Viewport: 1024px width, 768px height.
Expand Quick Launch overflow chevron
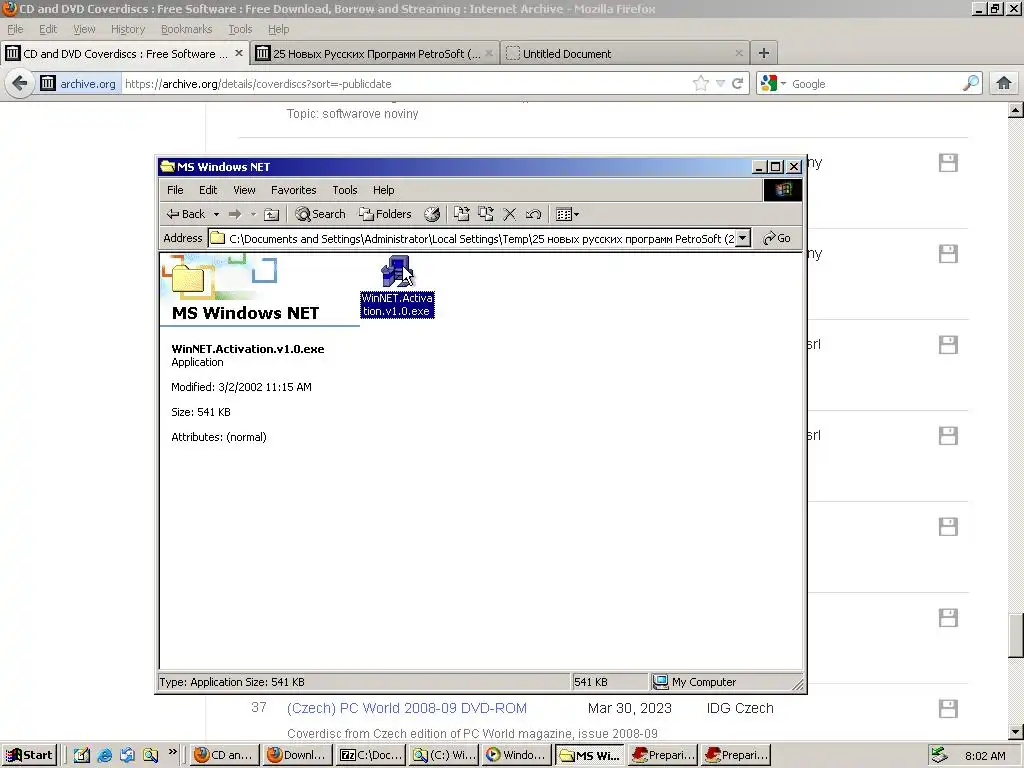tap(173, 752)
